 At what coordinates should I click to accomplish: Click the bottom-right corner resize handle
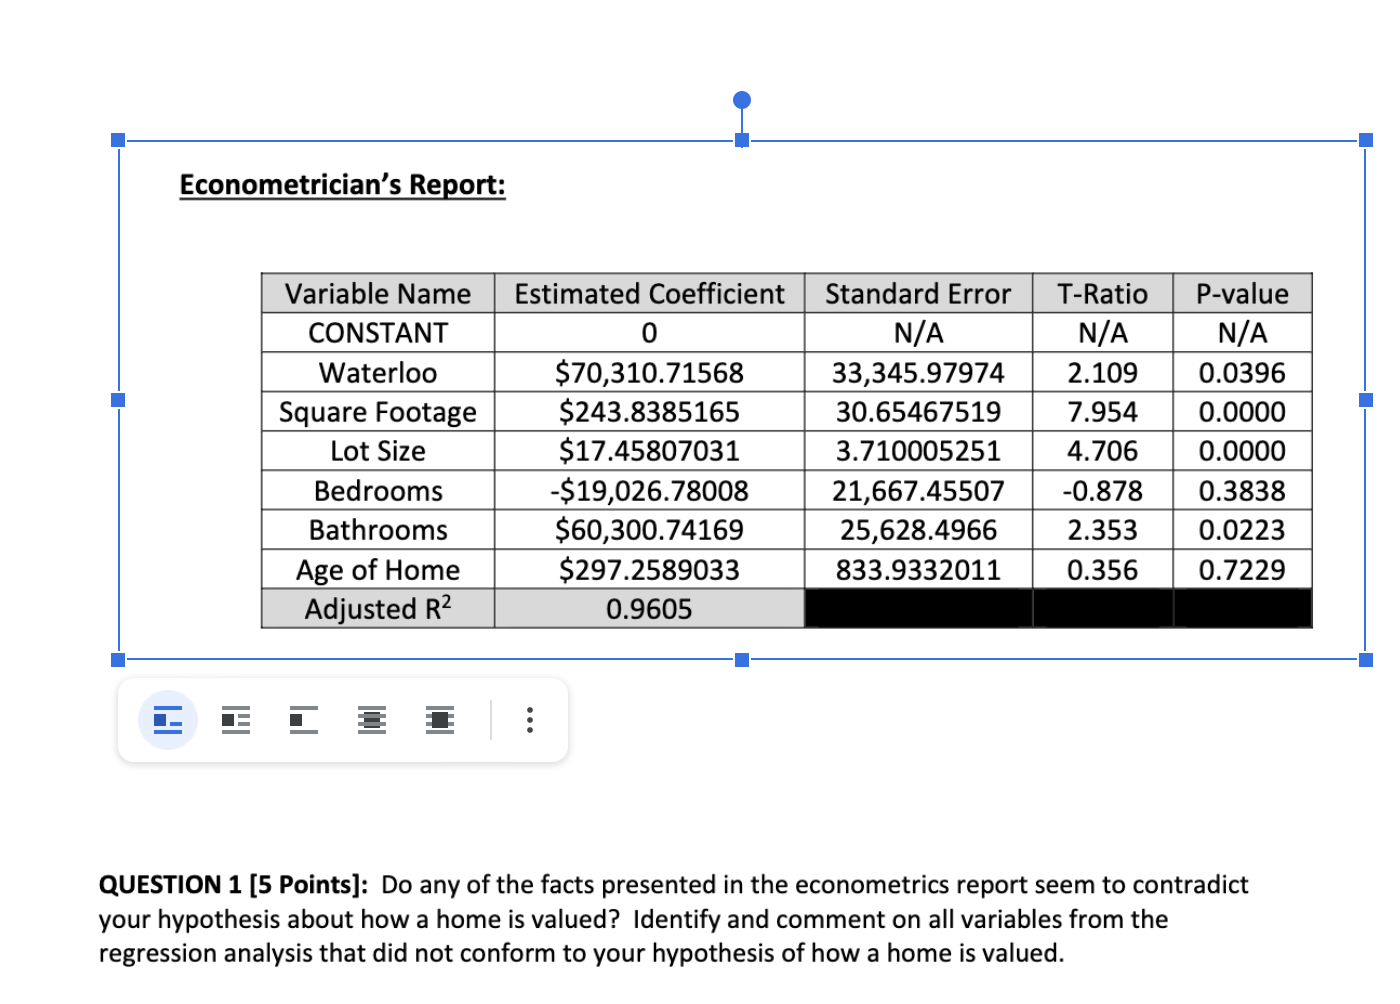tap(1366, 660)
